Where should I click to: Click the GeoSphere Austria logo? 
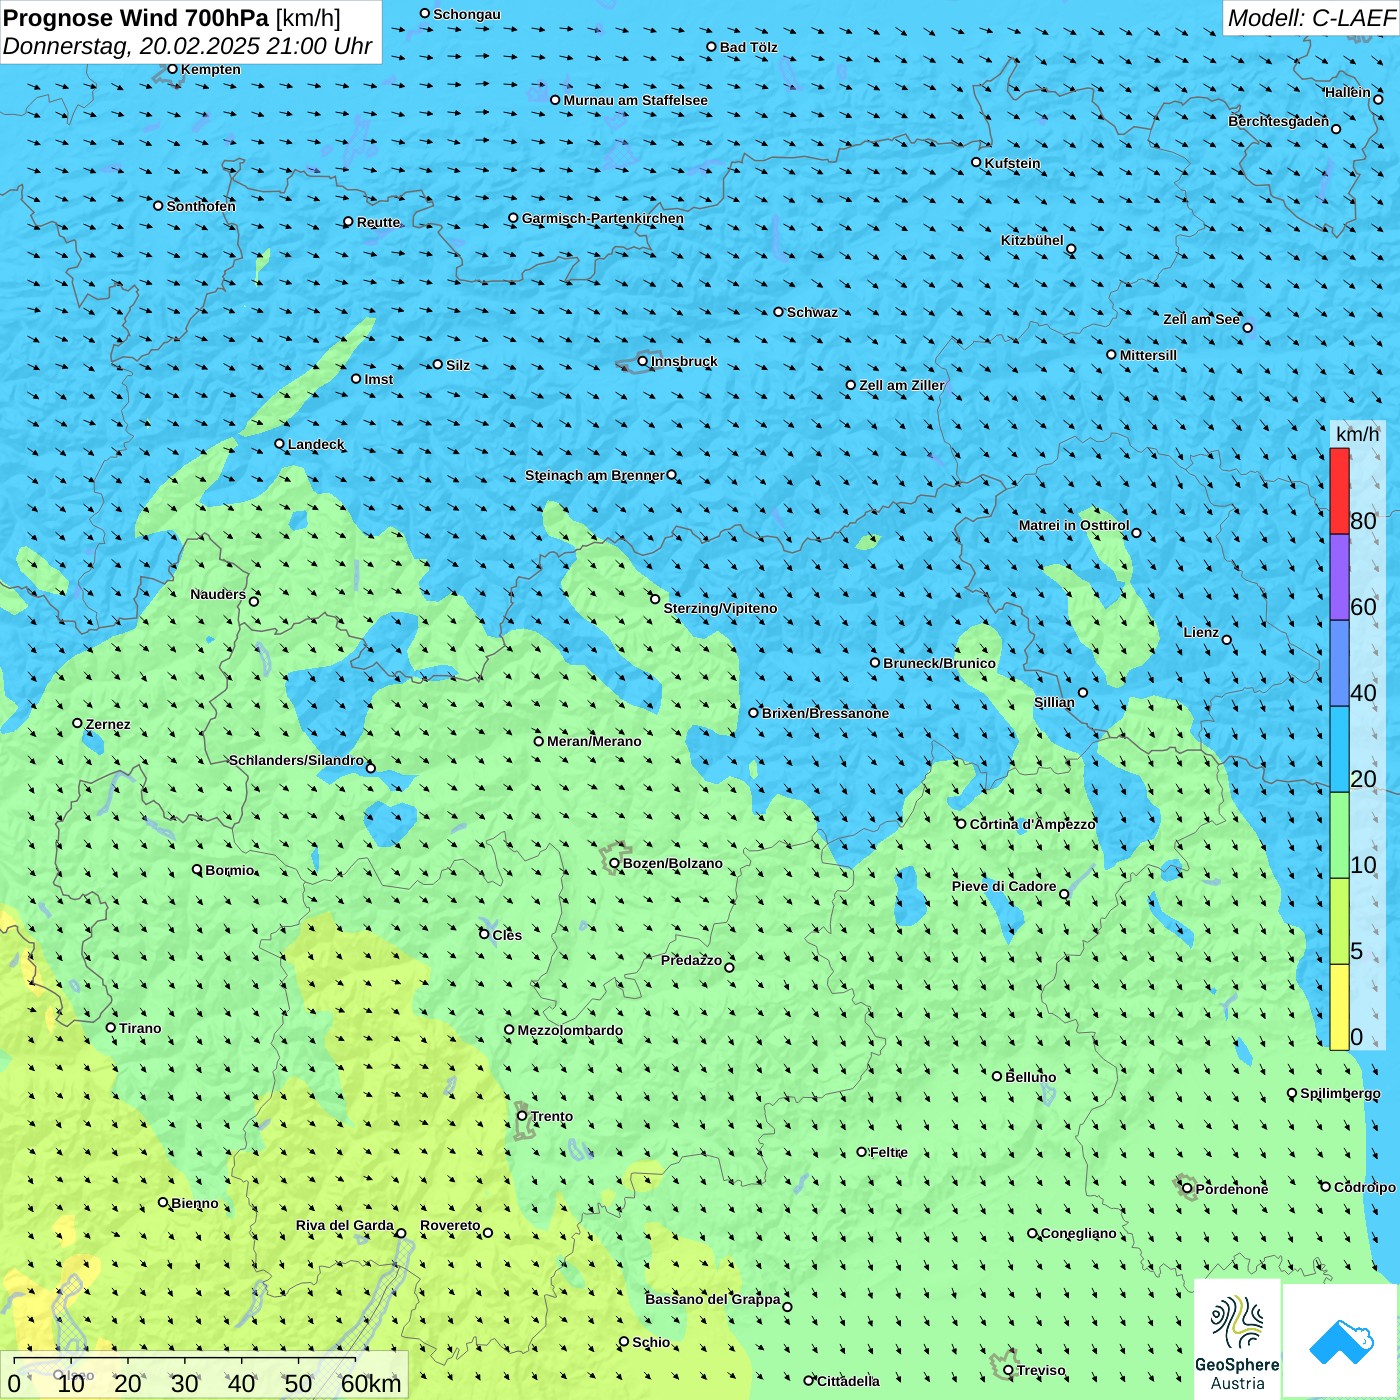point(1237,1339)
